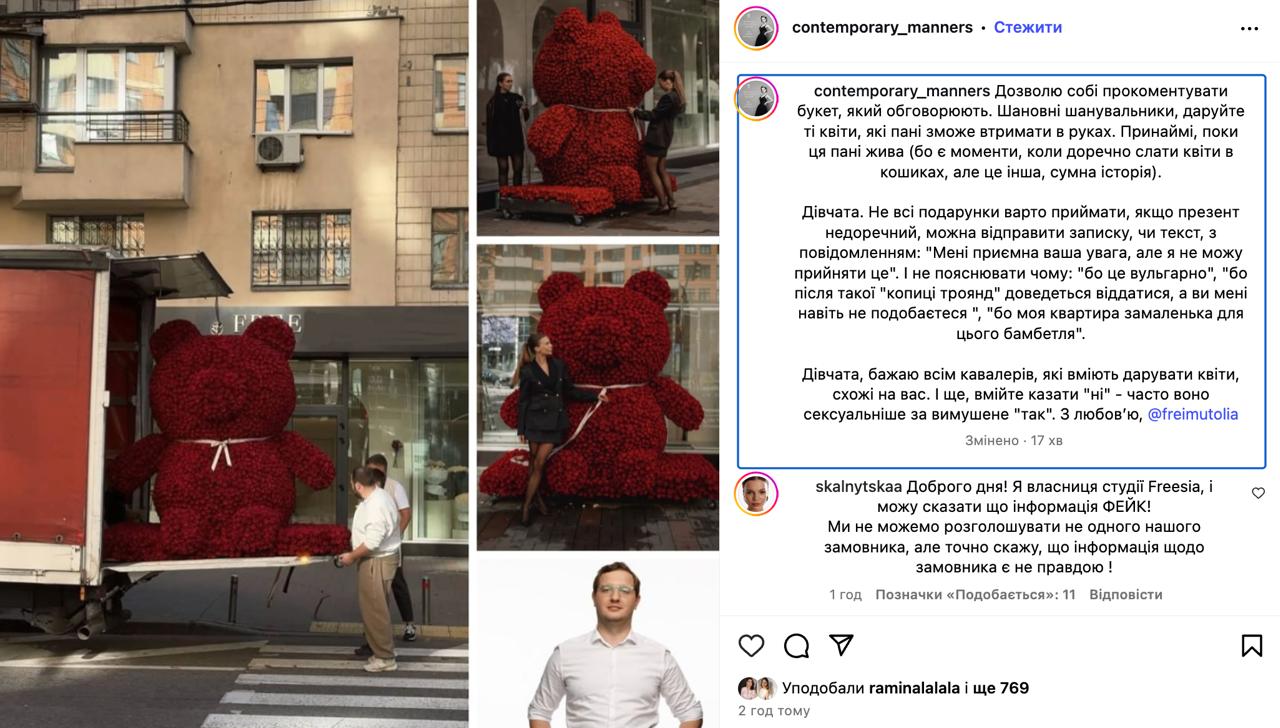The image size is (1280, 728).
Task: Open the @freimutolia mention link
Action: pos(1192,414)
